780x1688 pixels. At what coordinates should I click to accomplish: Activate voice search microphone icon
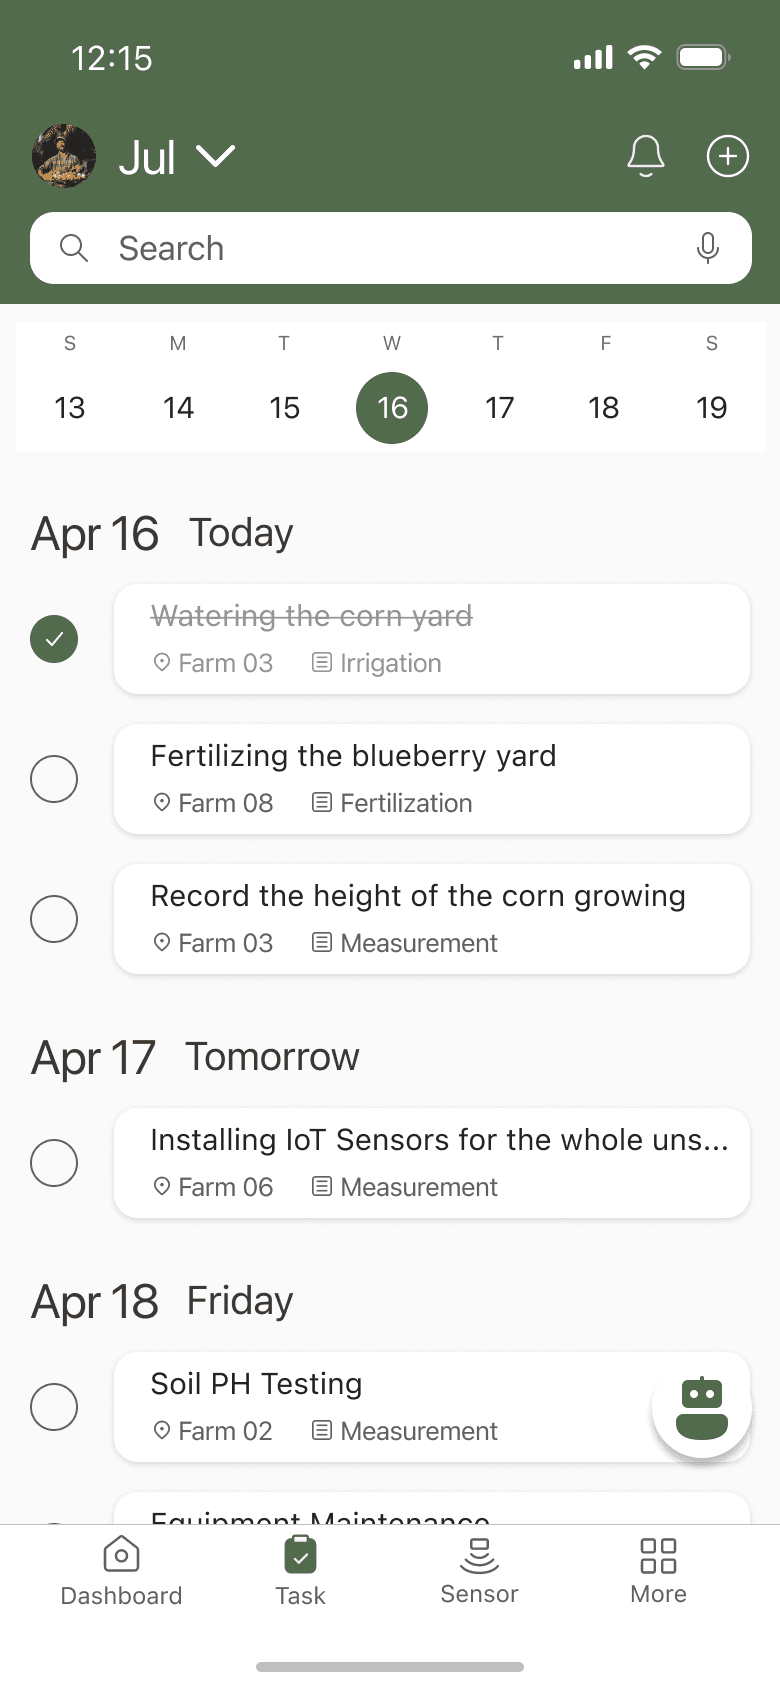coord(708,248)
